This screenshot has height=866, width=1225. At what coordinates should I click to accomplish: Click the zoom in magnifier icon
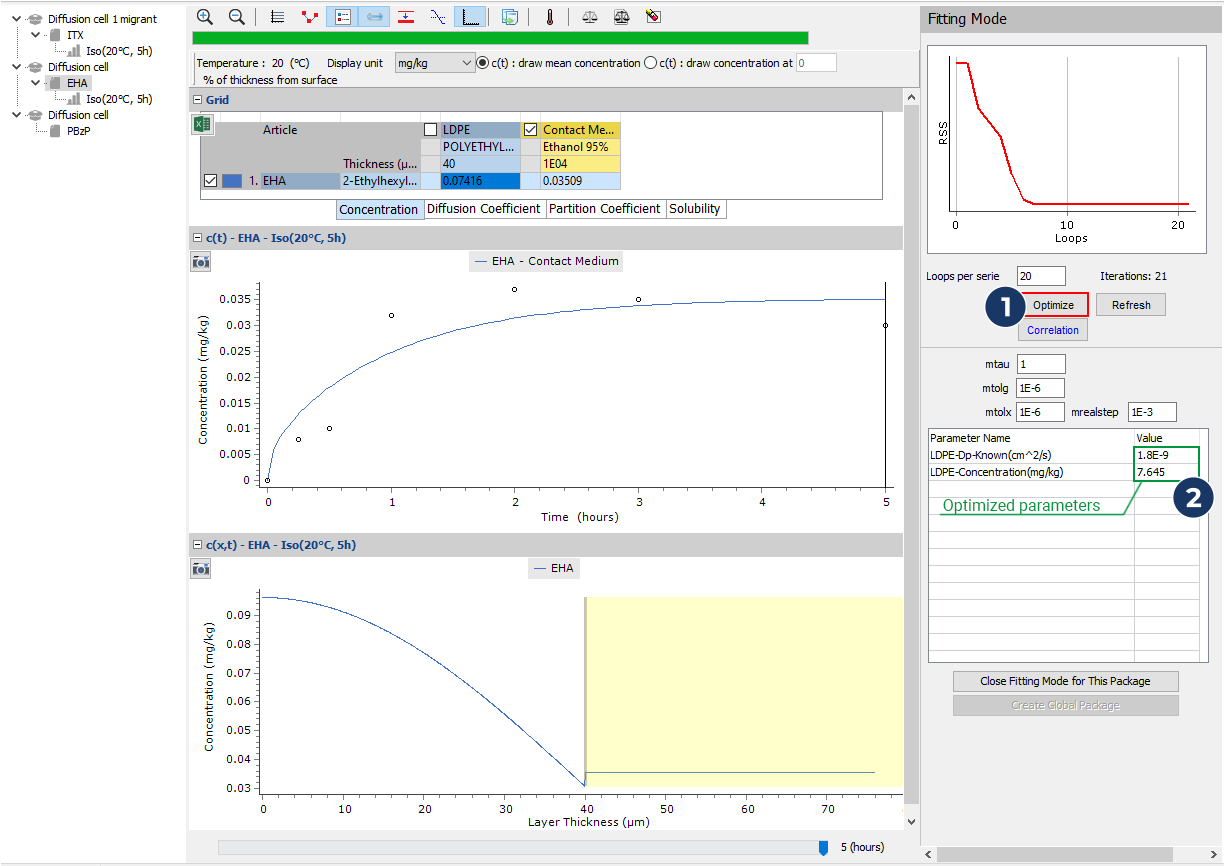(205, 16)
